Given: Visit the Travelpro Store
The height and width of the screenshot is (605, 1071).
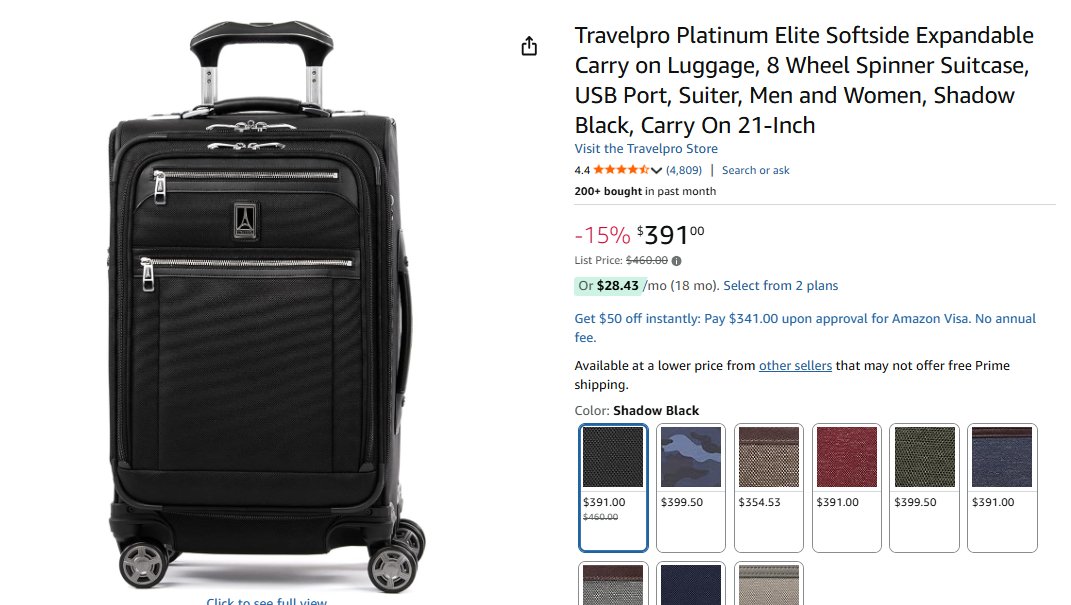Looking at the screenshot, I should [646, 149].
